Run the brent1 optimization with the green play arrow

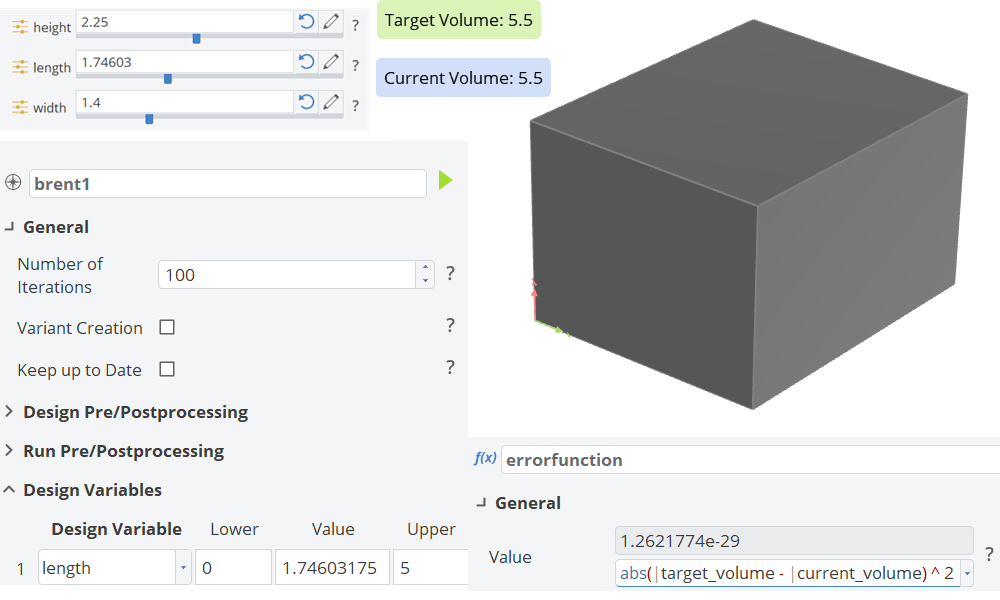pos(445,182)
